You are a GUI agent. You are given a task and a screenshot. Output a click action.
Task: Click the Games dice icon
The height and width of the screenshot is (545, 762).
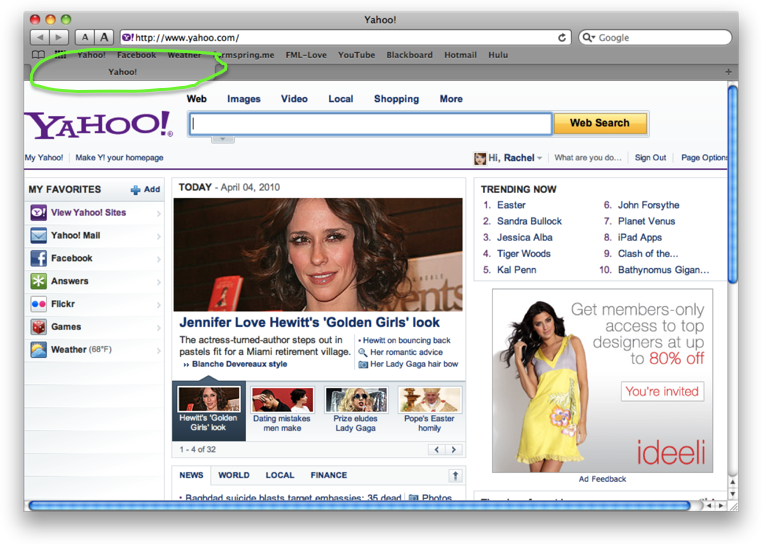pyautogui.click(x=38, y=327)
